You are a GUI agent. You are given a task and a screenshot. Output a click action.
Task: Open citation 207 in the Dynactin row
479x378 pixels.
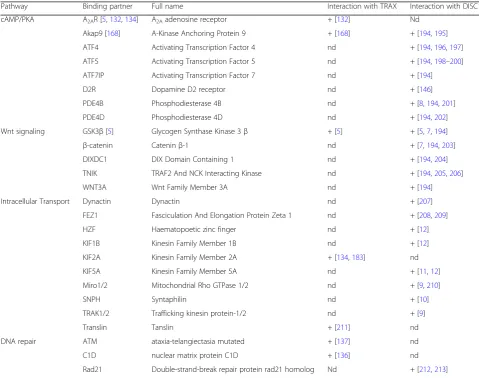pos(425,201)
